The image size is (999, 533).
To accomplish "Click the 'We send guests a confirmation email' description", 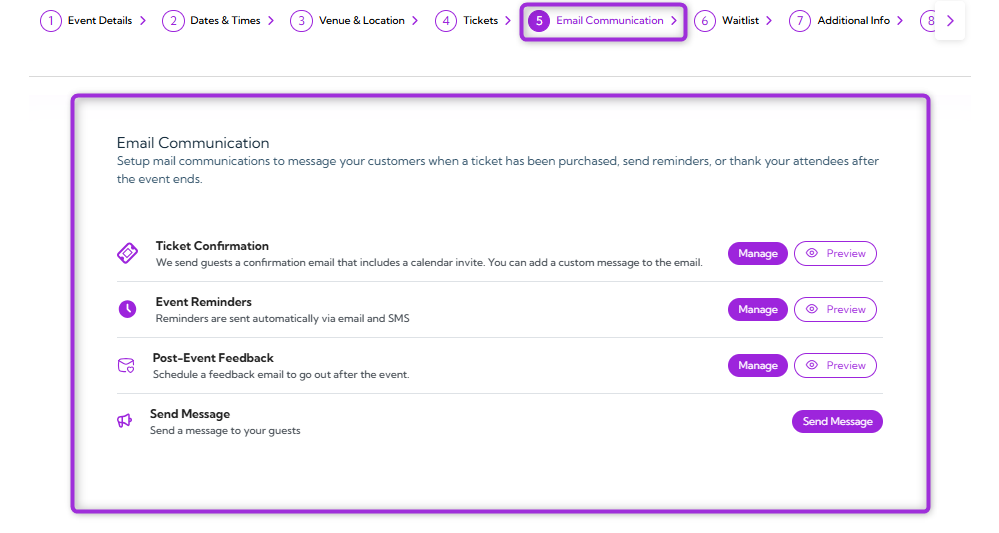I will point(429,262).
